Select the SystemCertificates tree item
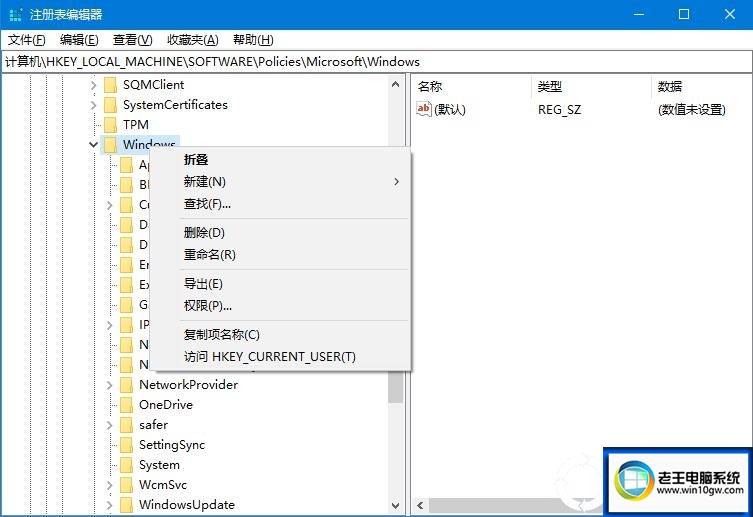The image size is (753, 517). (175, 105)
